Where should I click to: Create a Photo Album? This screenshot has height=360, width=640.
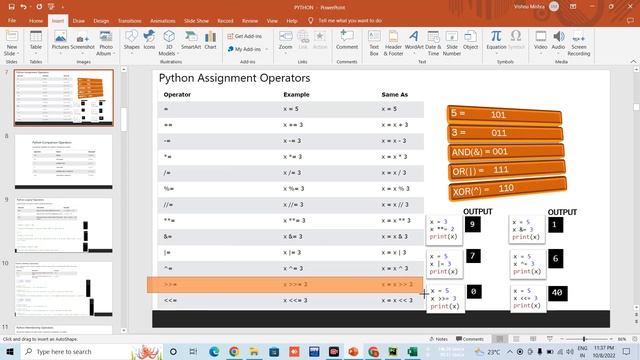[x=106, y=43]
